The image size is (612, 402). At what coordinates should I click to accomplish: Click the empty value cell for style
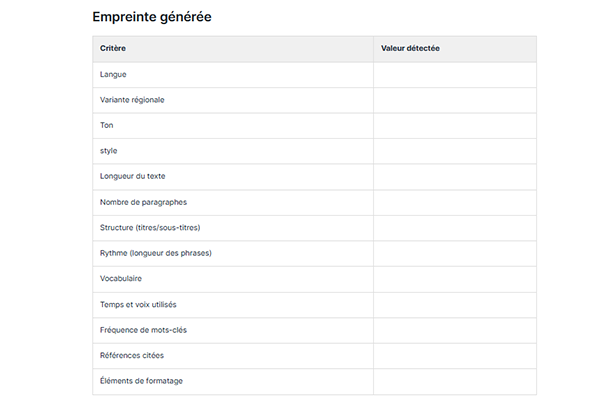tap(455, 151)
